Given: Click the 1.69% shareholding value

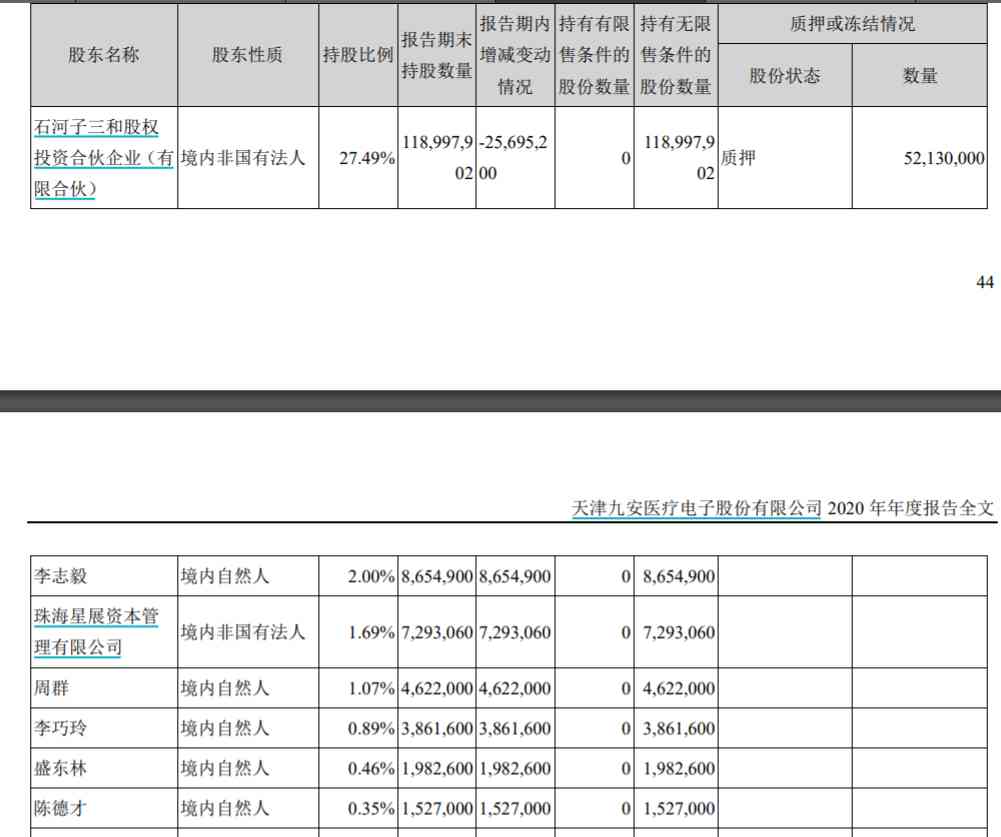Looking at the screenshot, I should tap(372, 633).
